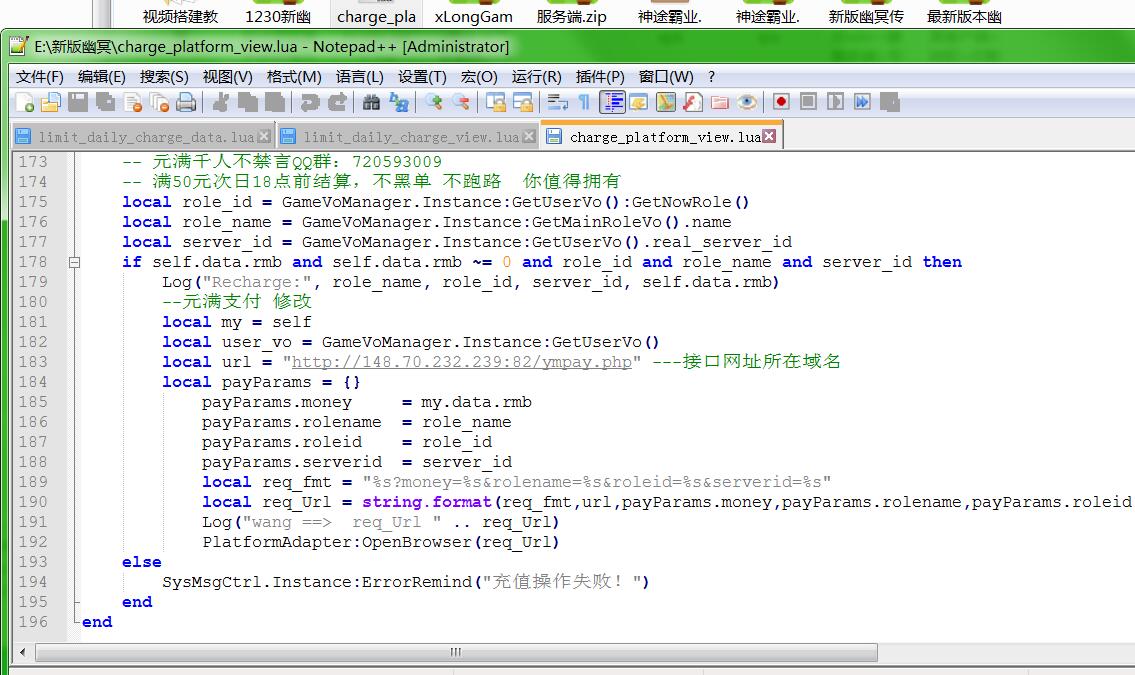Click the Open file folder icon

(50, 102)
